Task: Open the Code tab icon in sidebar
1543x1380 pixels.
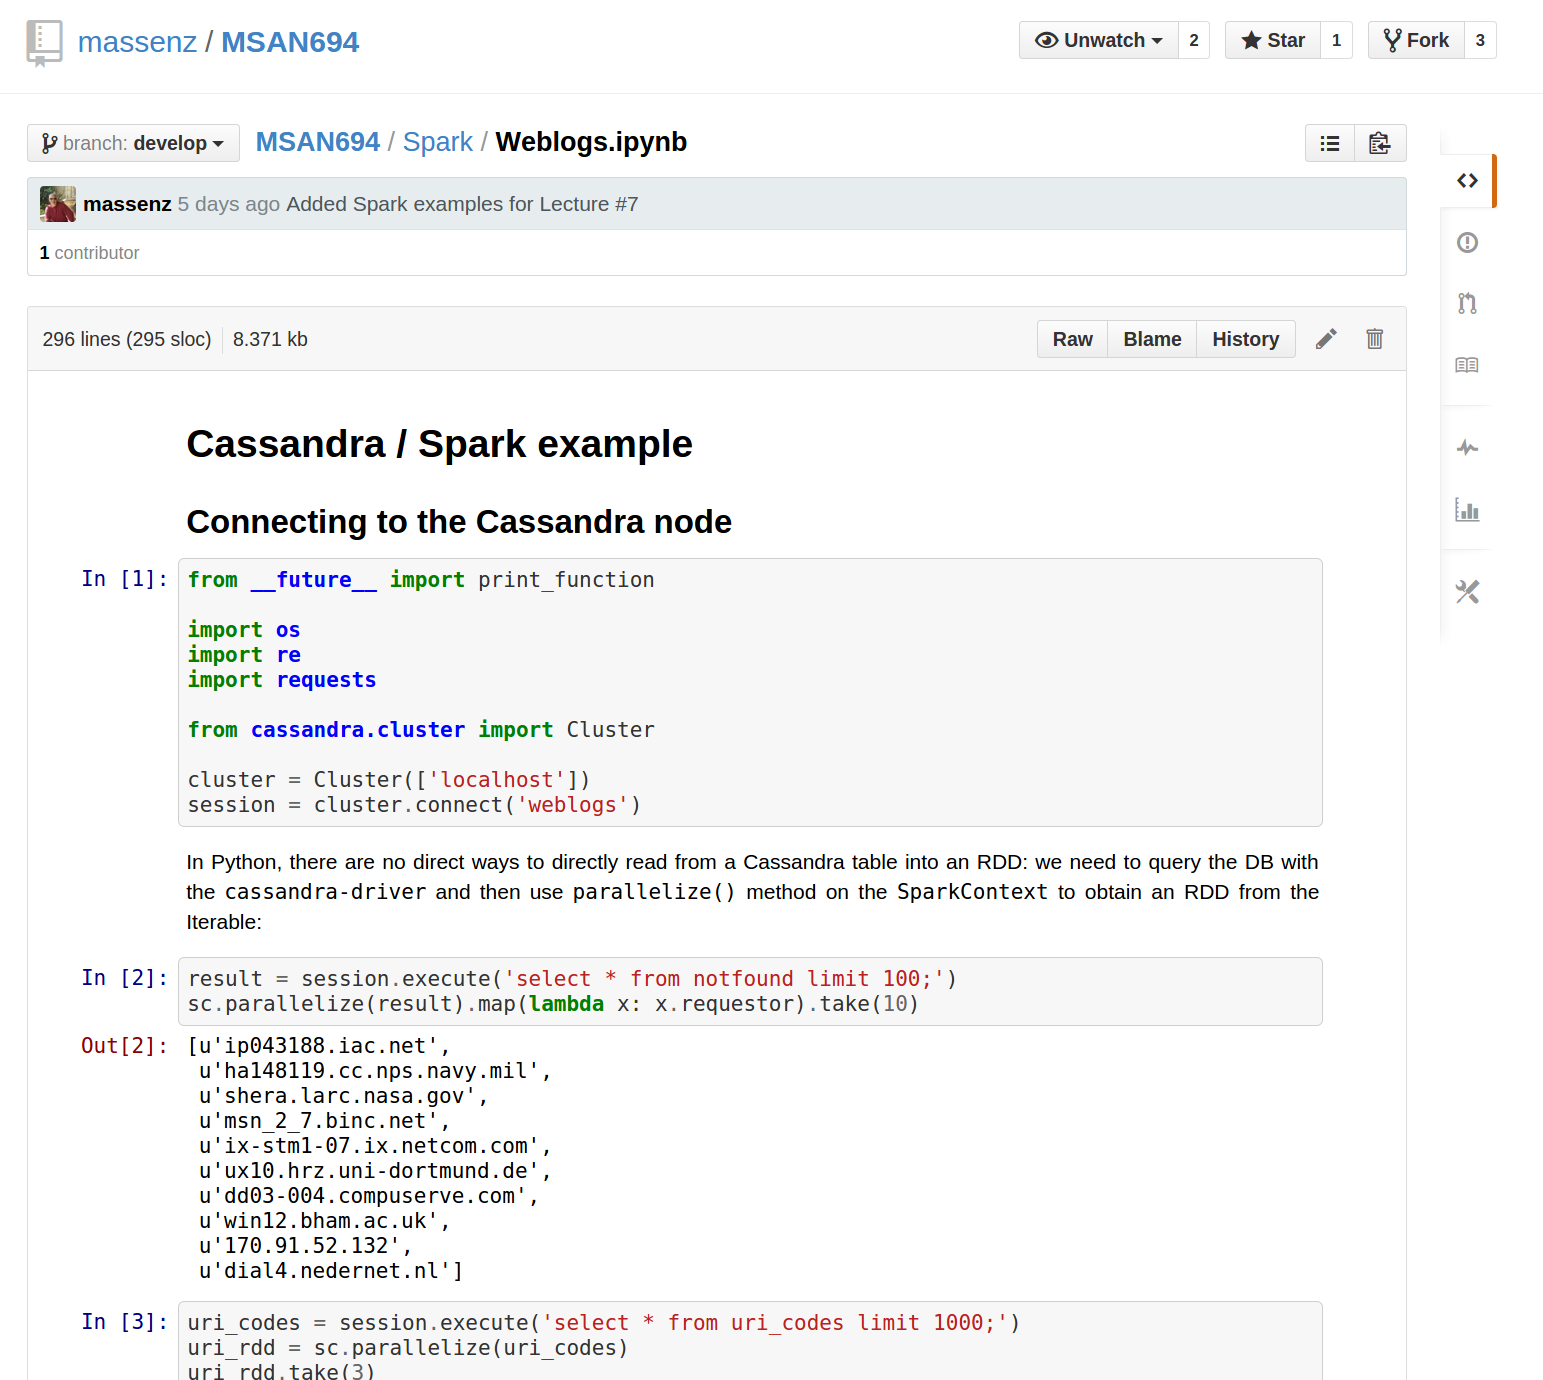Action: click(1467, 181)
